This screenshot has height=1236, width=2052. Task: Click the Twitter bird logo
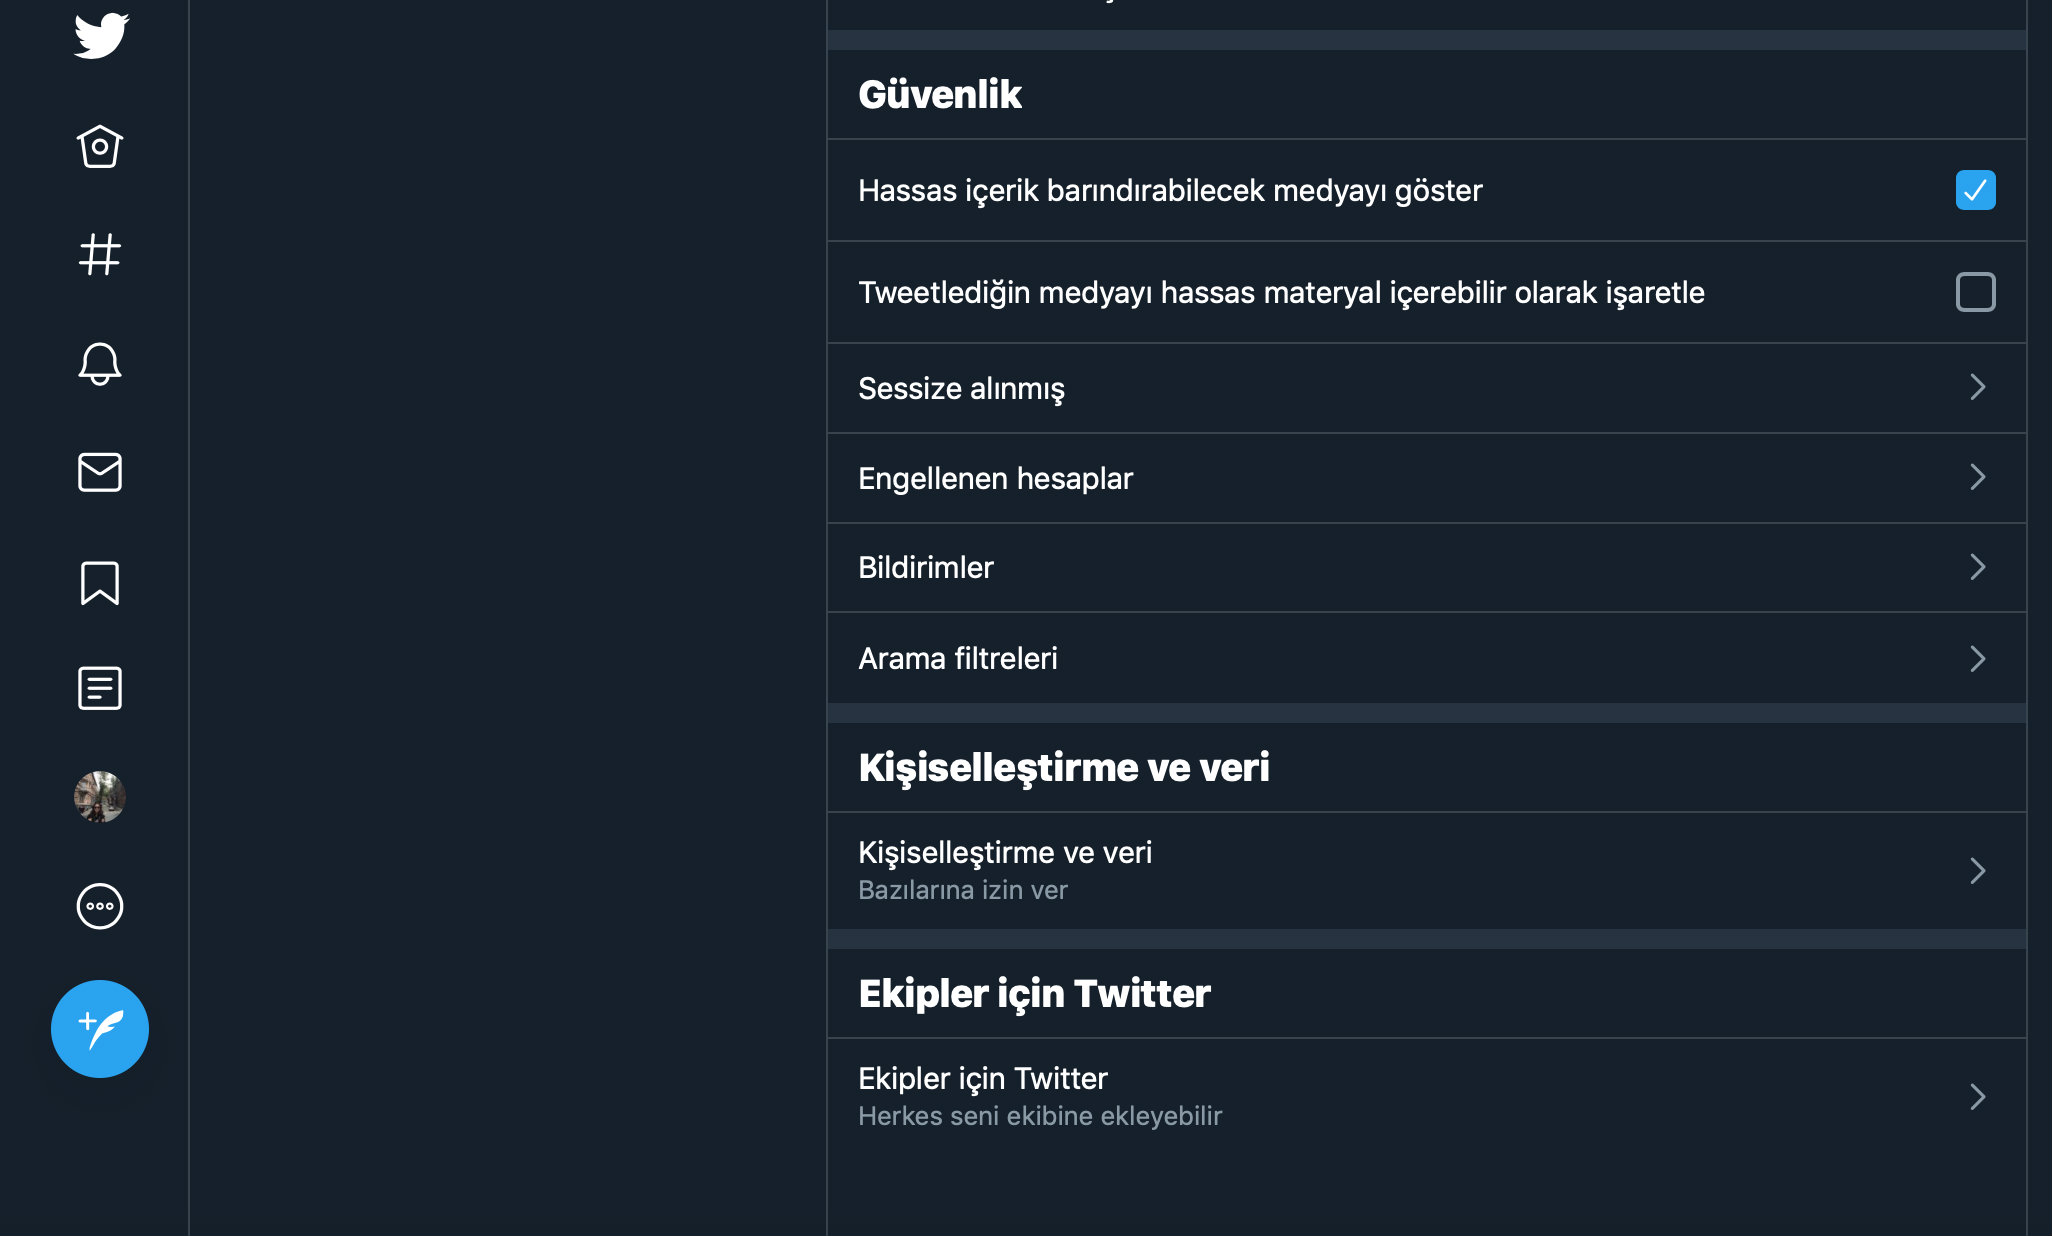(101, 36)
